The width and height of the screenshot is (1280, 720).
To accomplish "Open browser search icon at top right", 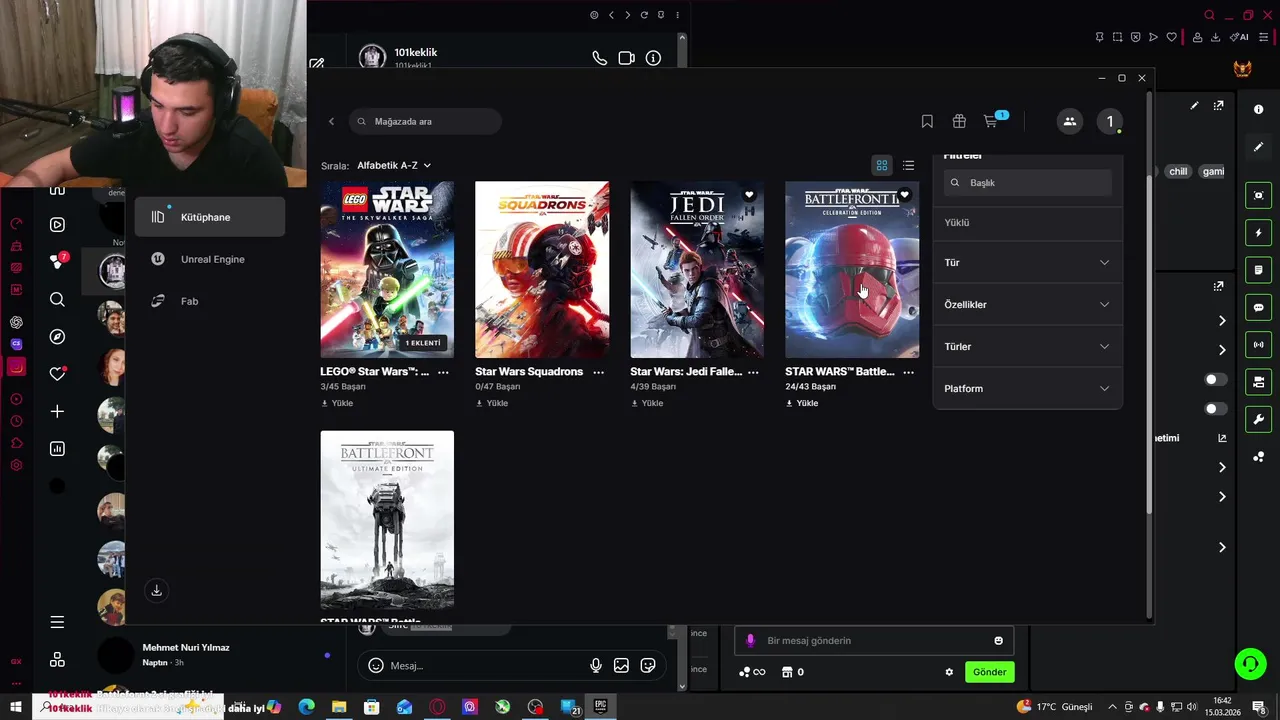I will click(1209, 15).
